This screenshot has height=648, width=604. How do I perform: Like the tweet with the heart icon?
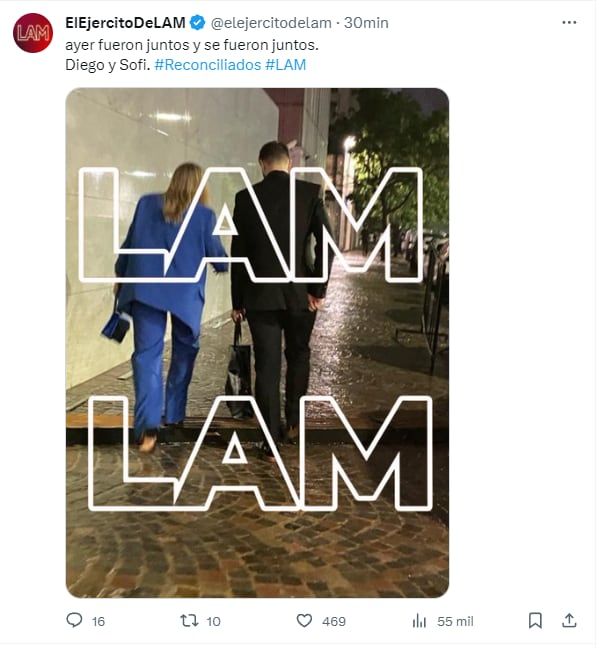[304, 621]
